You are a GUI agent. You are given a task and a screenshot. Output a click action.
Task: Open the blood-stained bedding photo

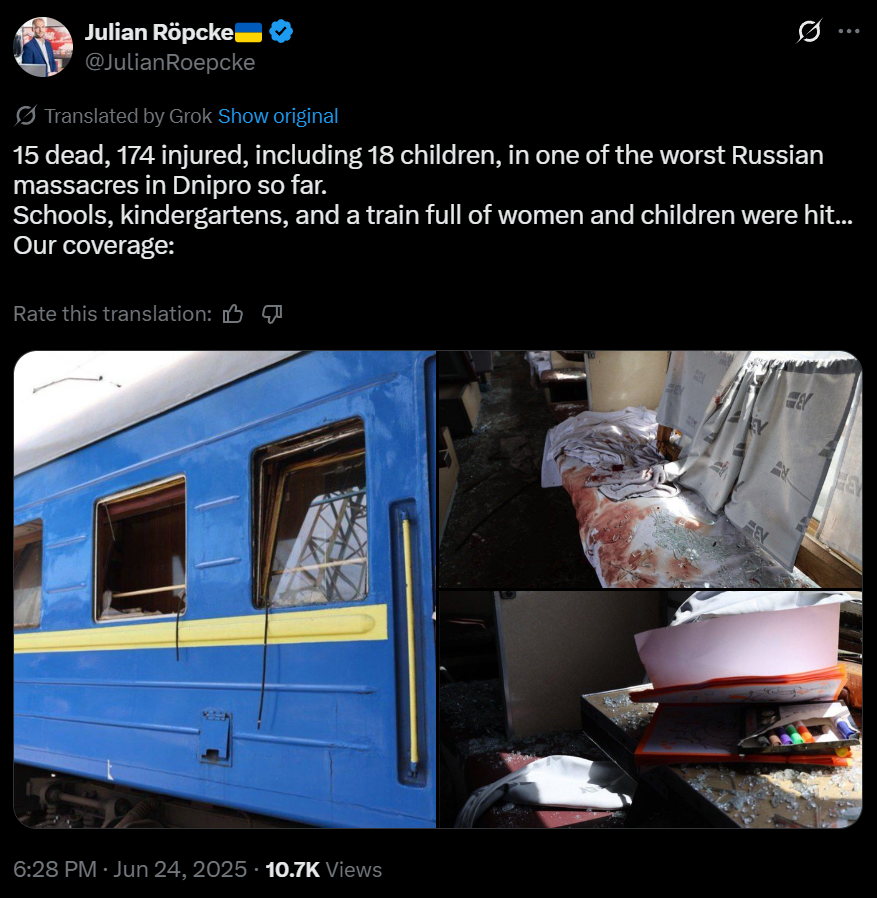click(x=650, y=470)
